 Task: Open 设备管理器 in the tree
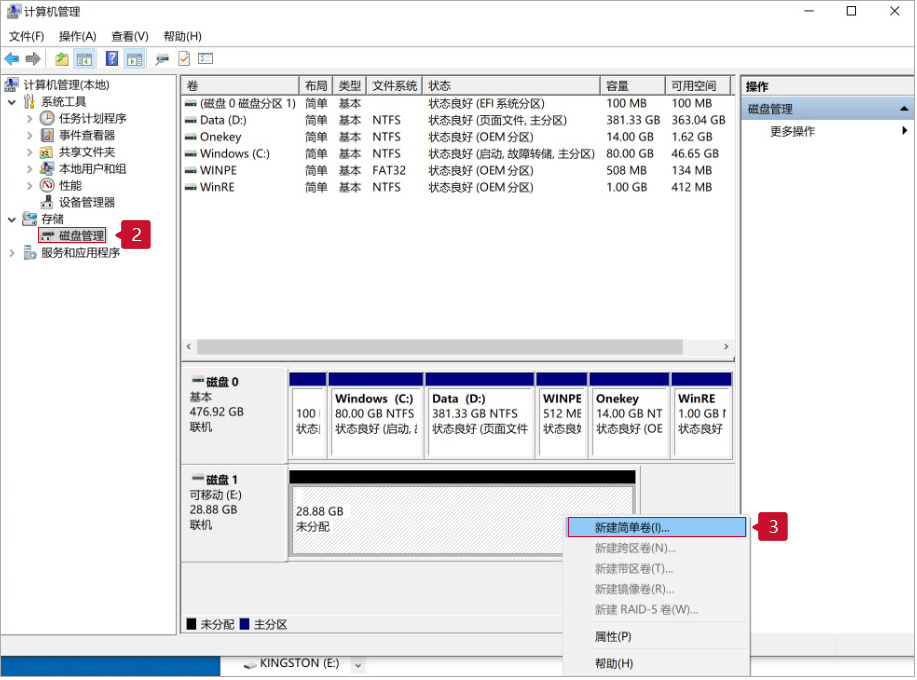[x=86, y=202]
